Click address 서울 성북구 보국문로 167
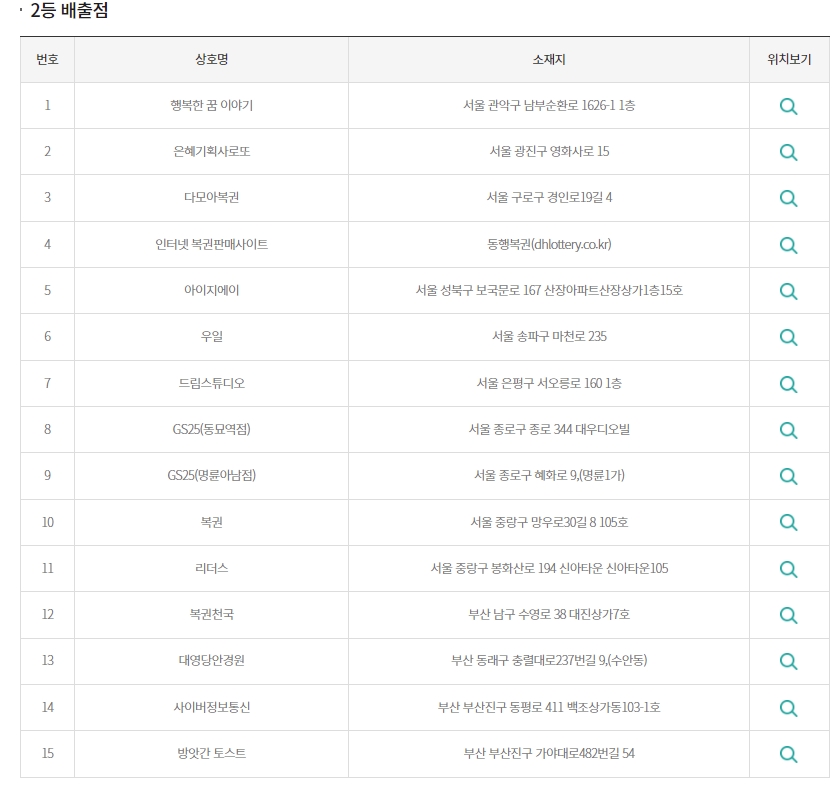 pos(478,290)
